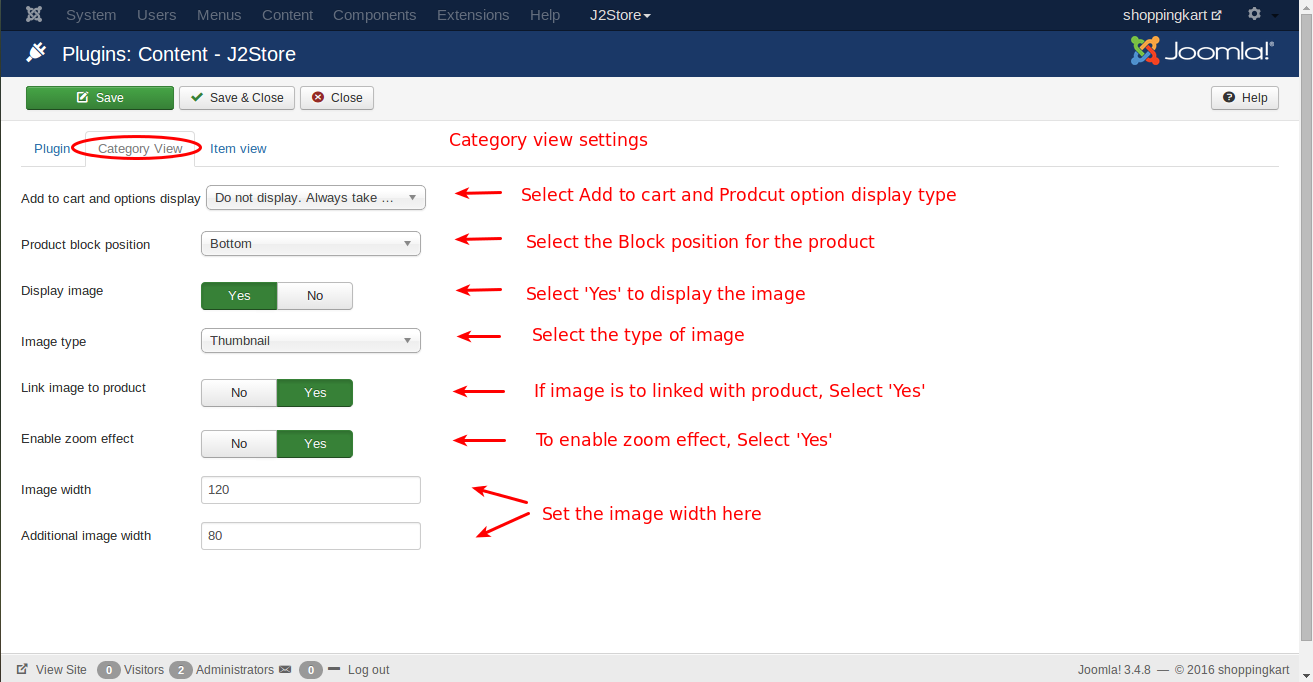The width and height of the screenshot is (1313, 682).
Task: Click the 'Image type' label
Action: click(x=54, y=342)
